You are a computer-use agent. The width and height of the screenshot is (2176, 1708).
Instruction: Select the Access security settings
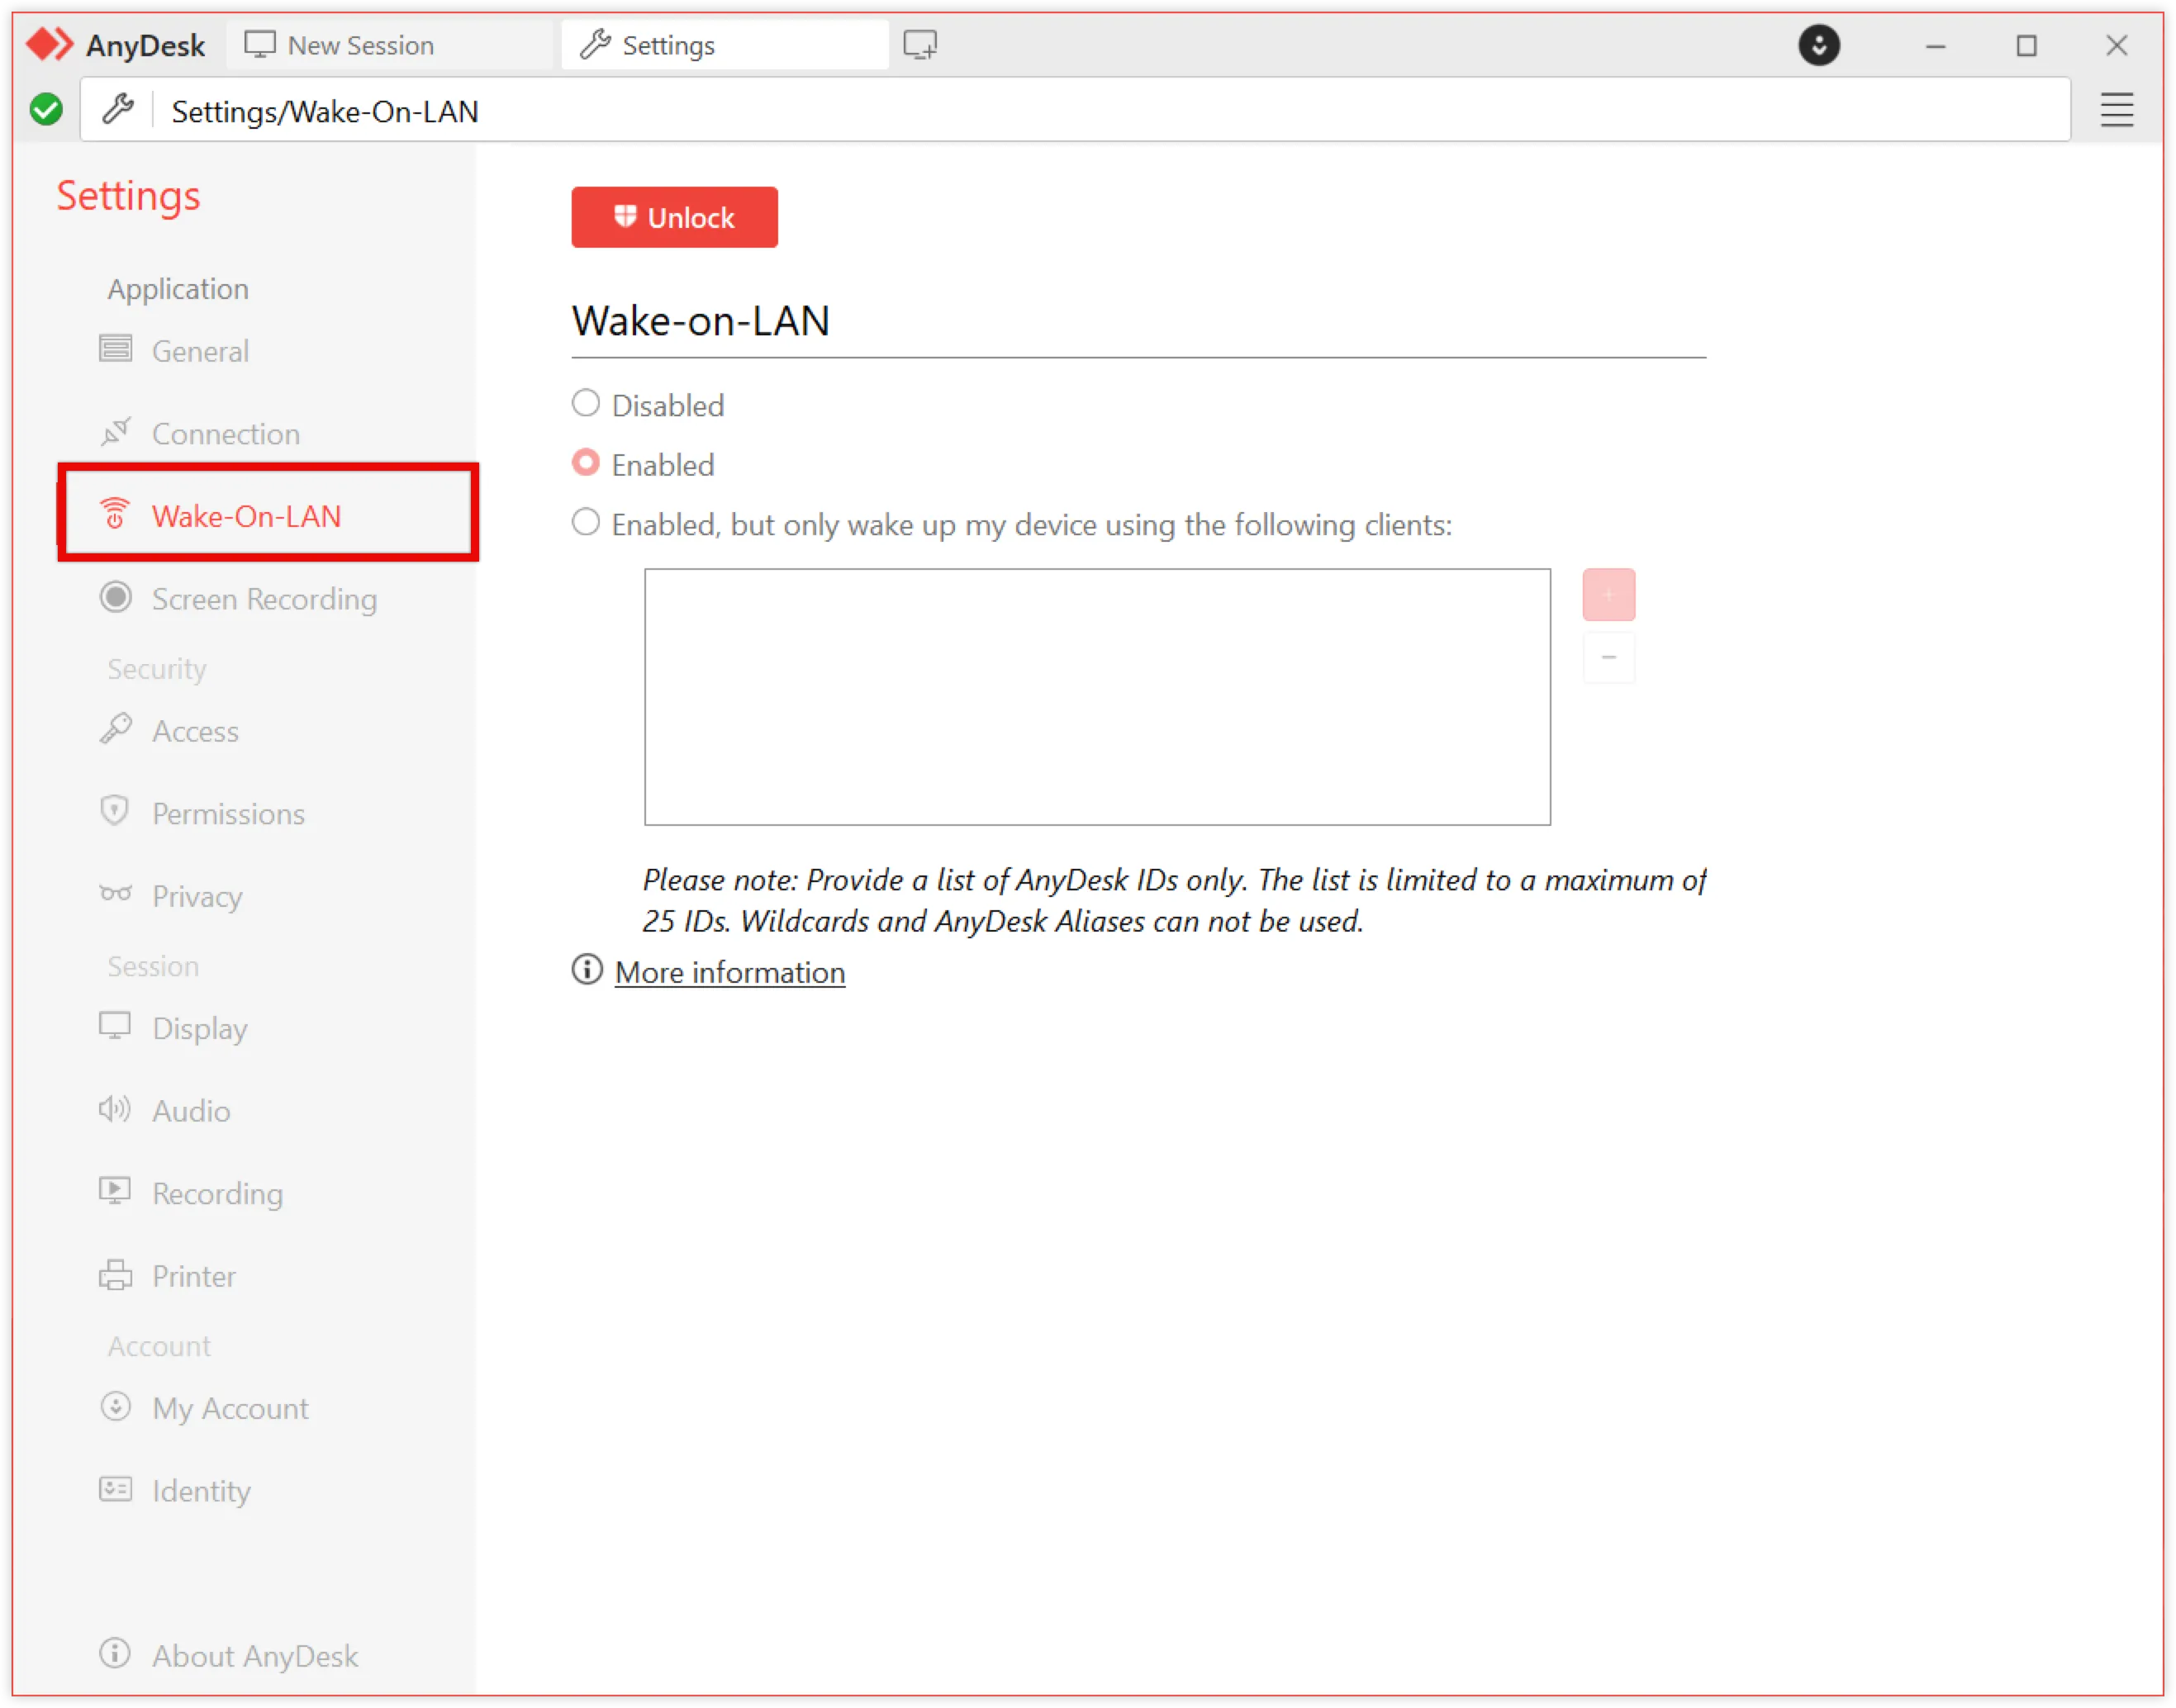(195, 731)
